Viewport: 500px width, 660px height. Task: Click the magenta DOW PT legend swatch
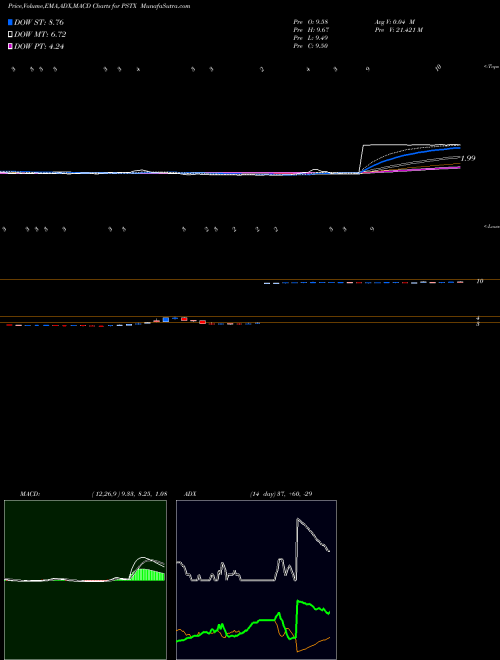[x=11, y=47]
